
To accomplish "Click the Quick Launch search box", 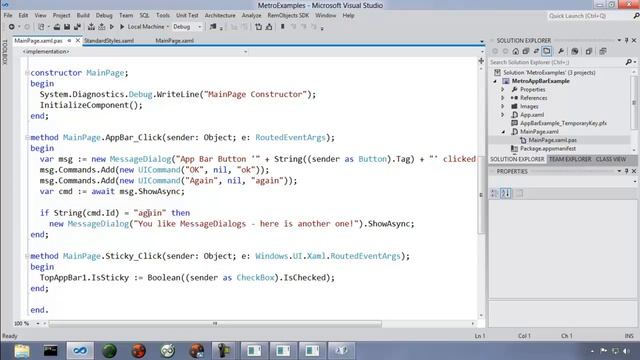I will (588, 16).
